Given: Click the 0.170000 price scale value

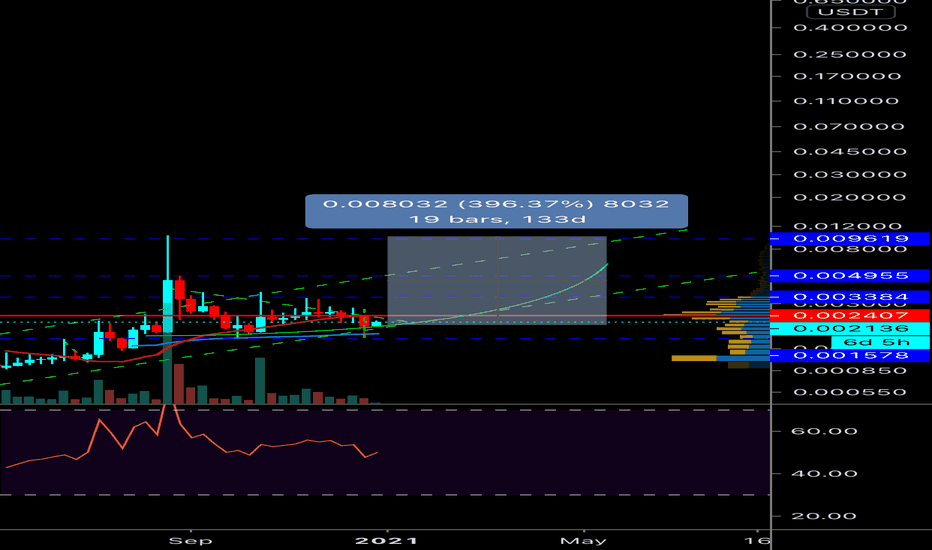Looking at the screenshot, I should point(847,76).
